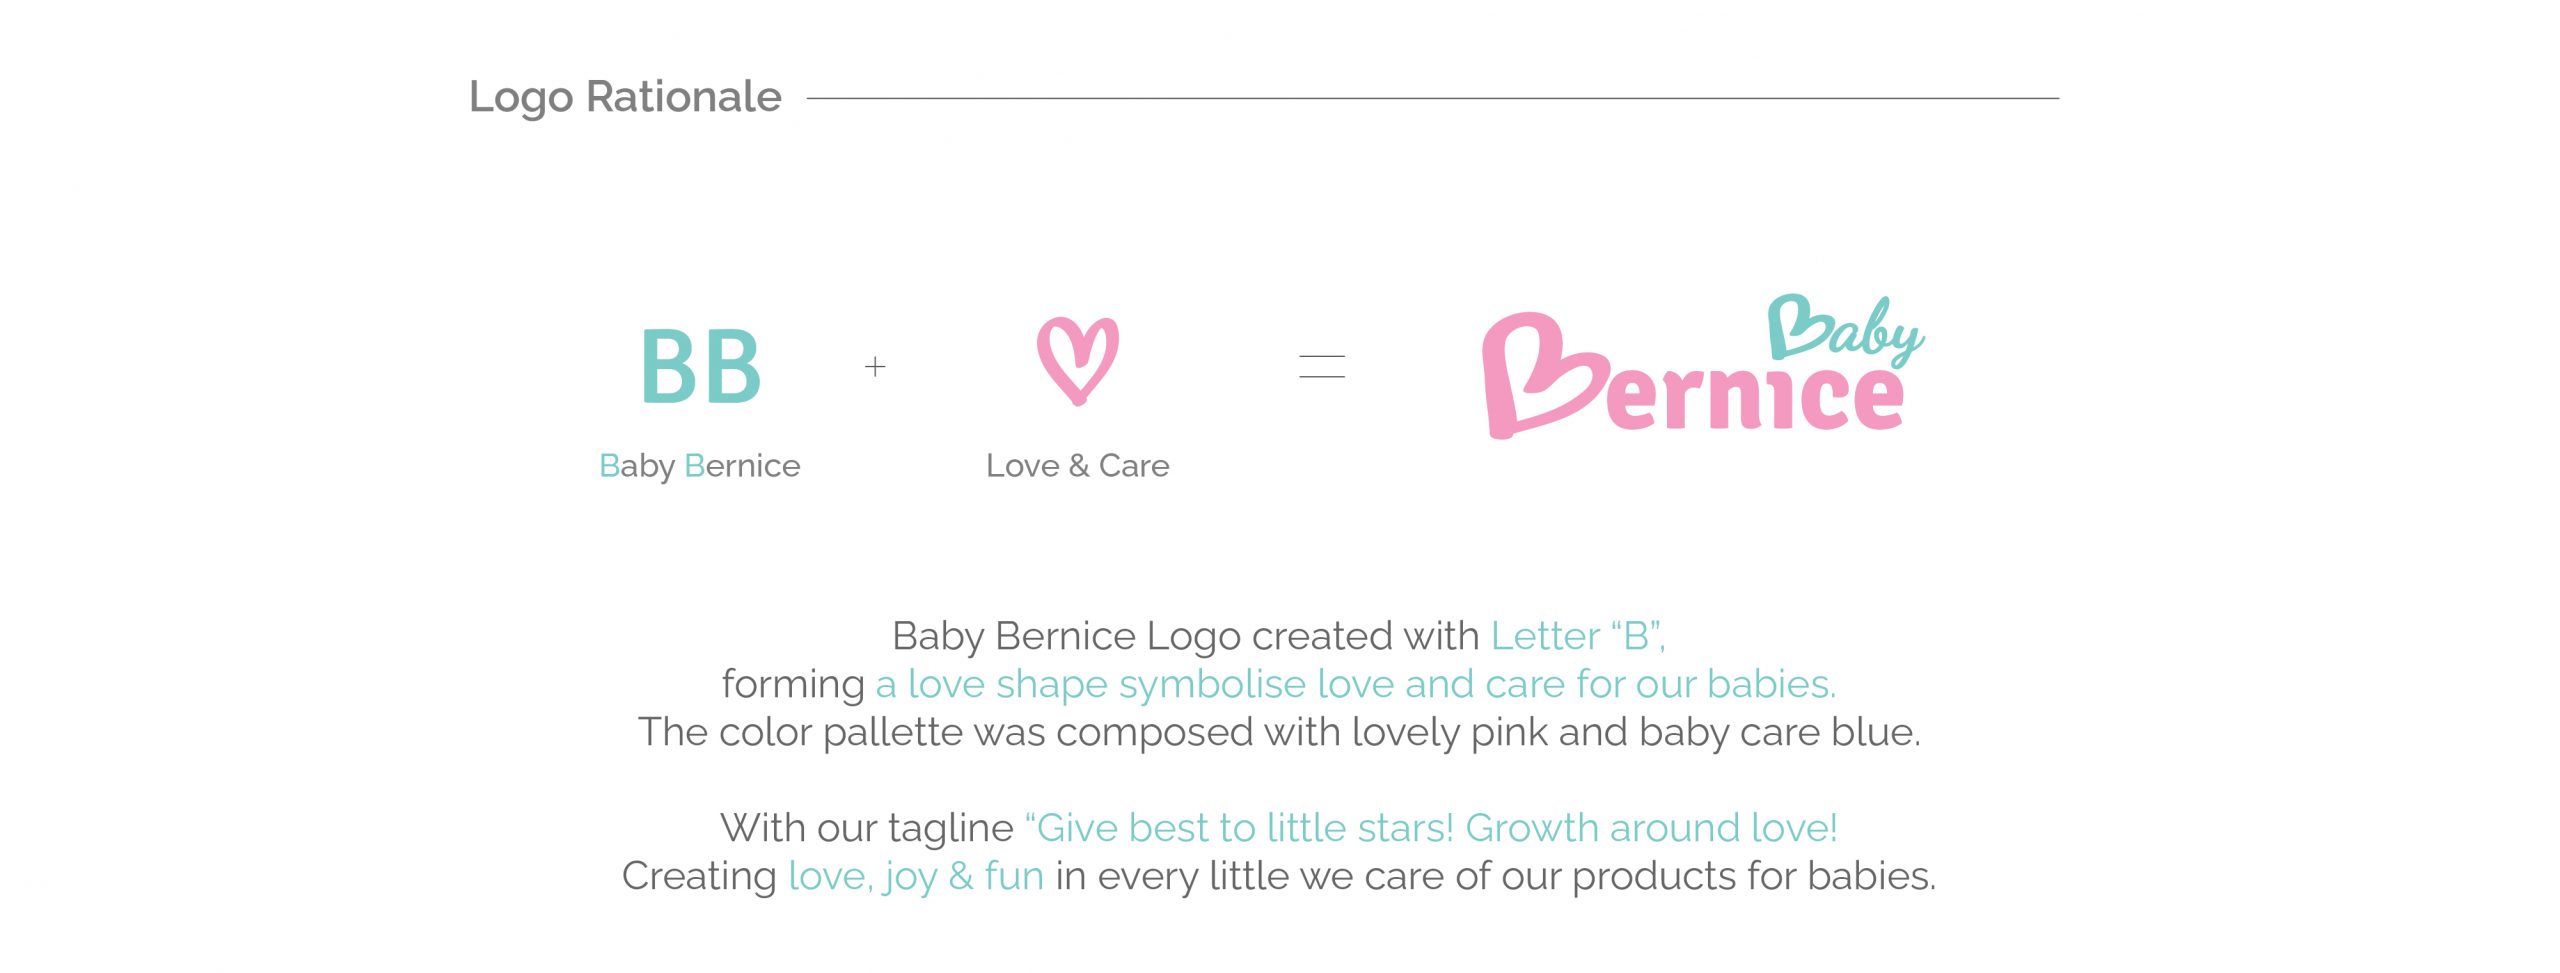This screenshot has width=2560, height=973.
Task: Click the horizontal rule beside the heading
Action: point(1432,98)
